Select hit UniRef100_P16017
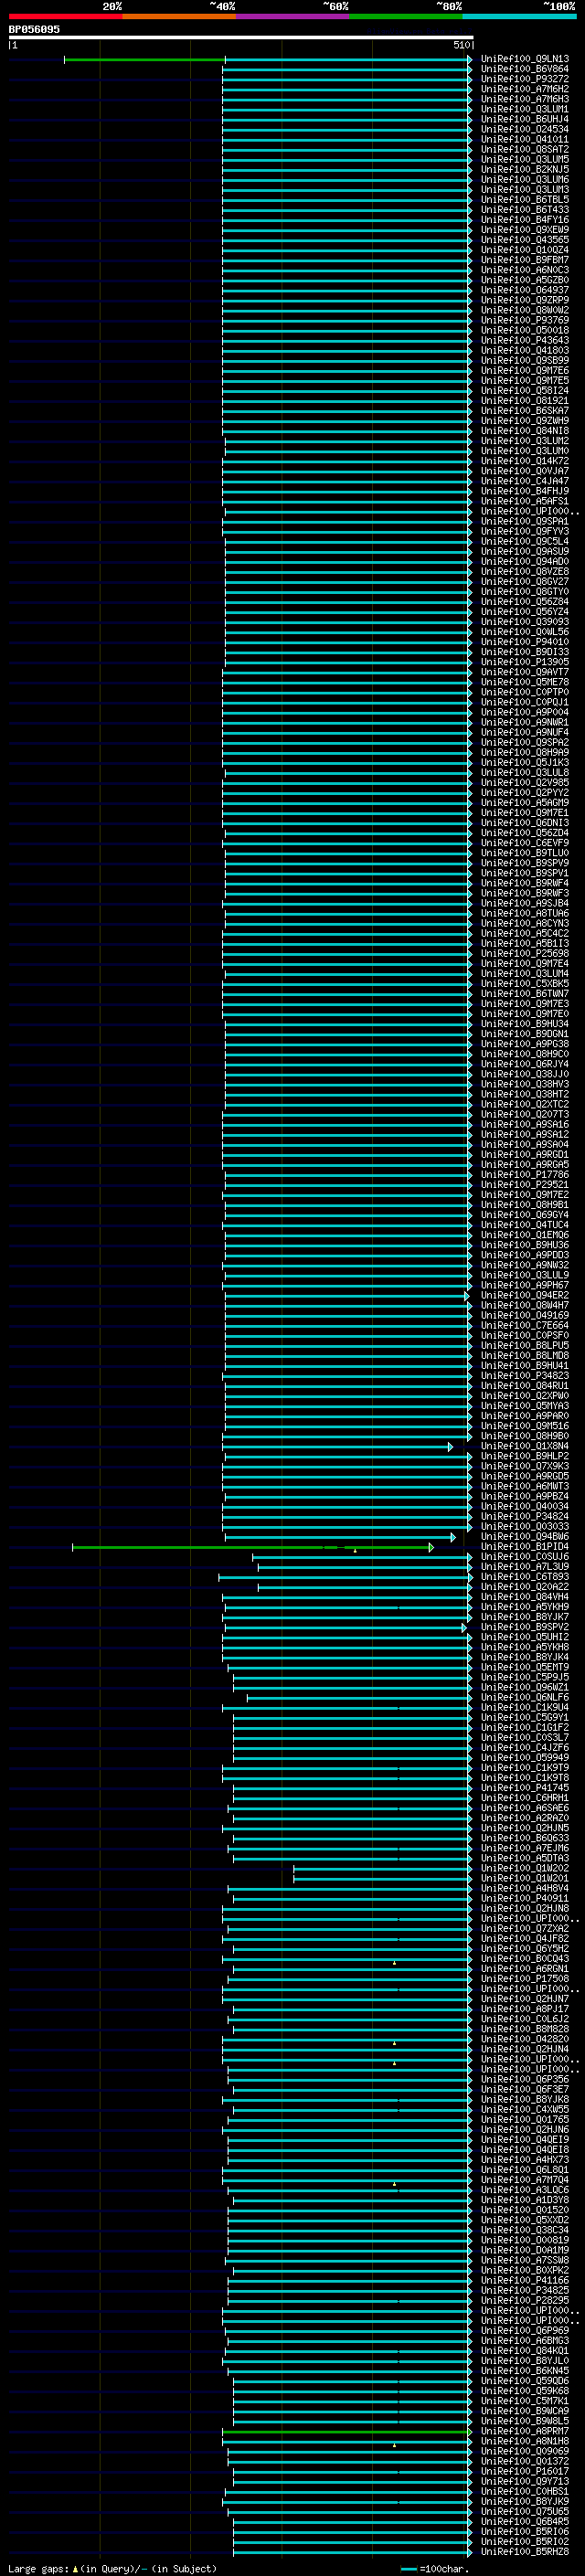585x2576 pixels. coord(524,2471)
